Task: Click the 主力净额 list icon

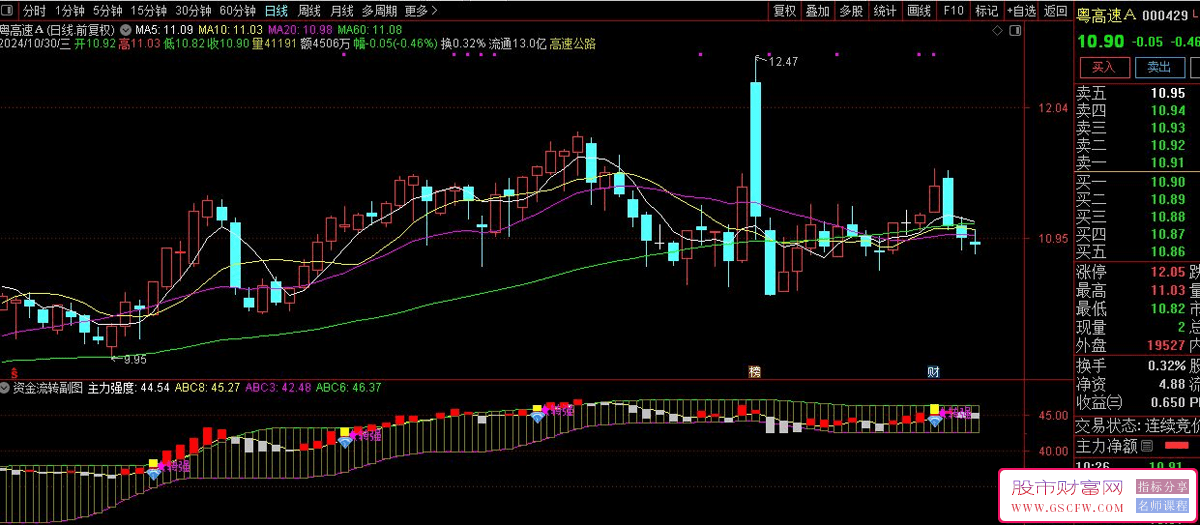Action: [x=1147, y=446]
